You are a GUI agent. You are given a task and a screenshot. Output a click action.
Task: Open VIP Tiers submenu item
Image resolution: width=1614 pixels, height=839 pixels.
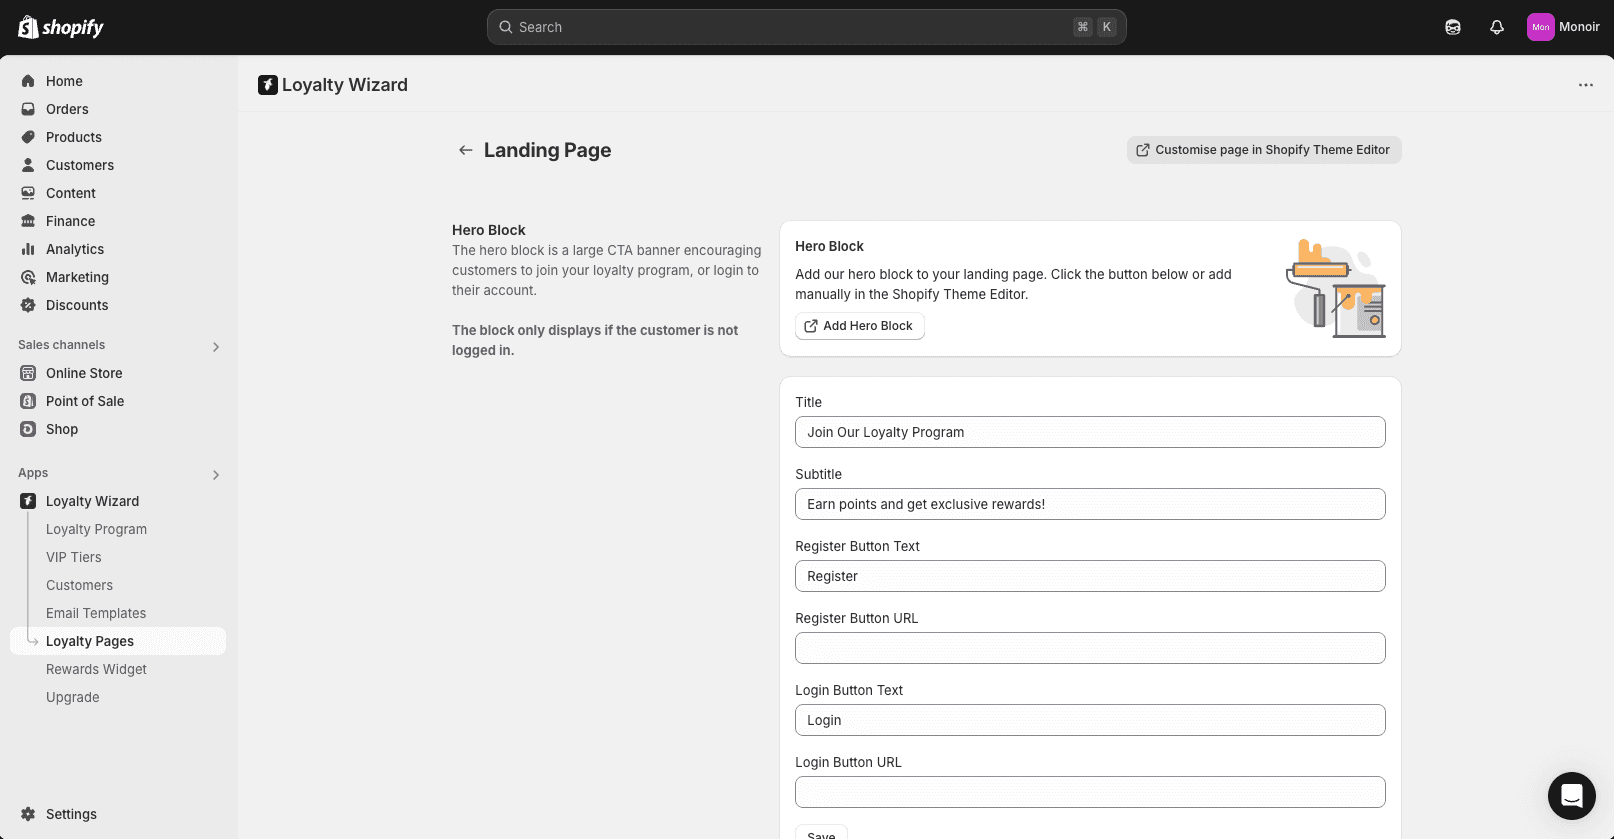[x=74, y=557]
